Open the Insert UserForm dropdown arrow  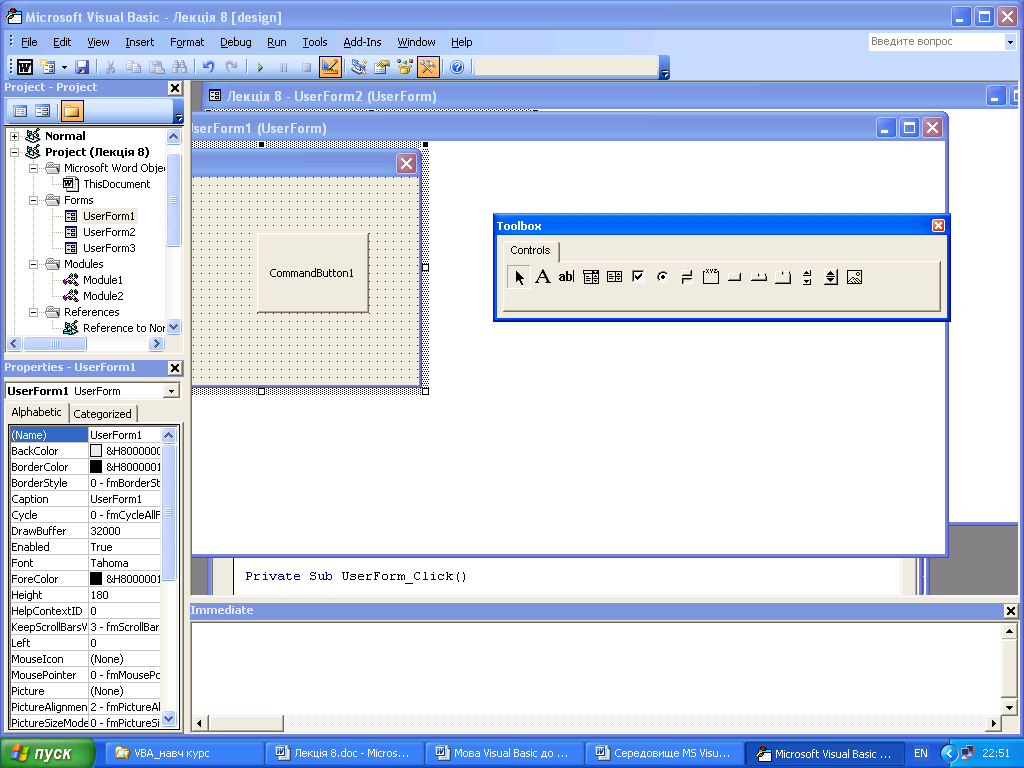[x=64, y=67]
